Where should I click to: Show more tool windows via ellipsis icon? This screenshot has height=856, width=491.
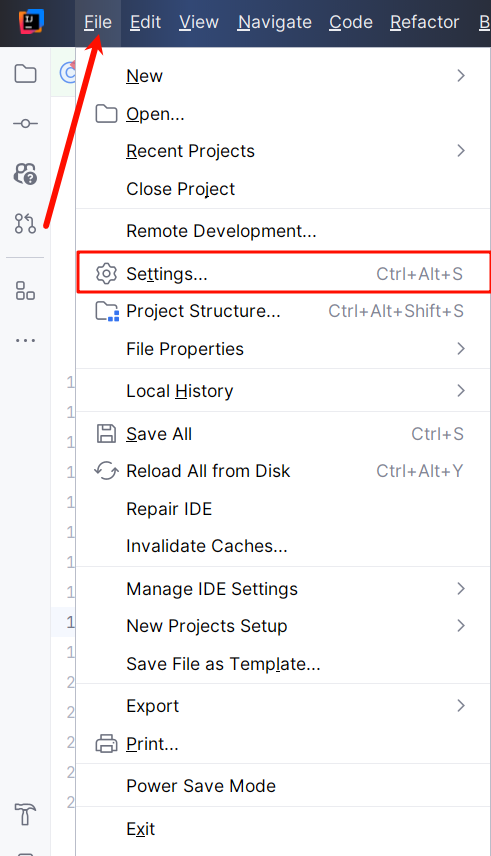25,341
